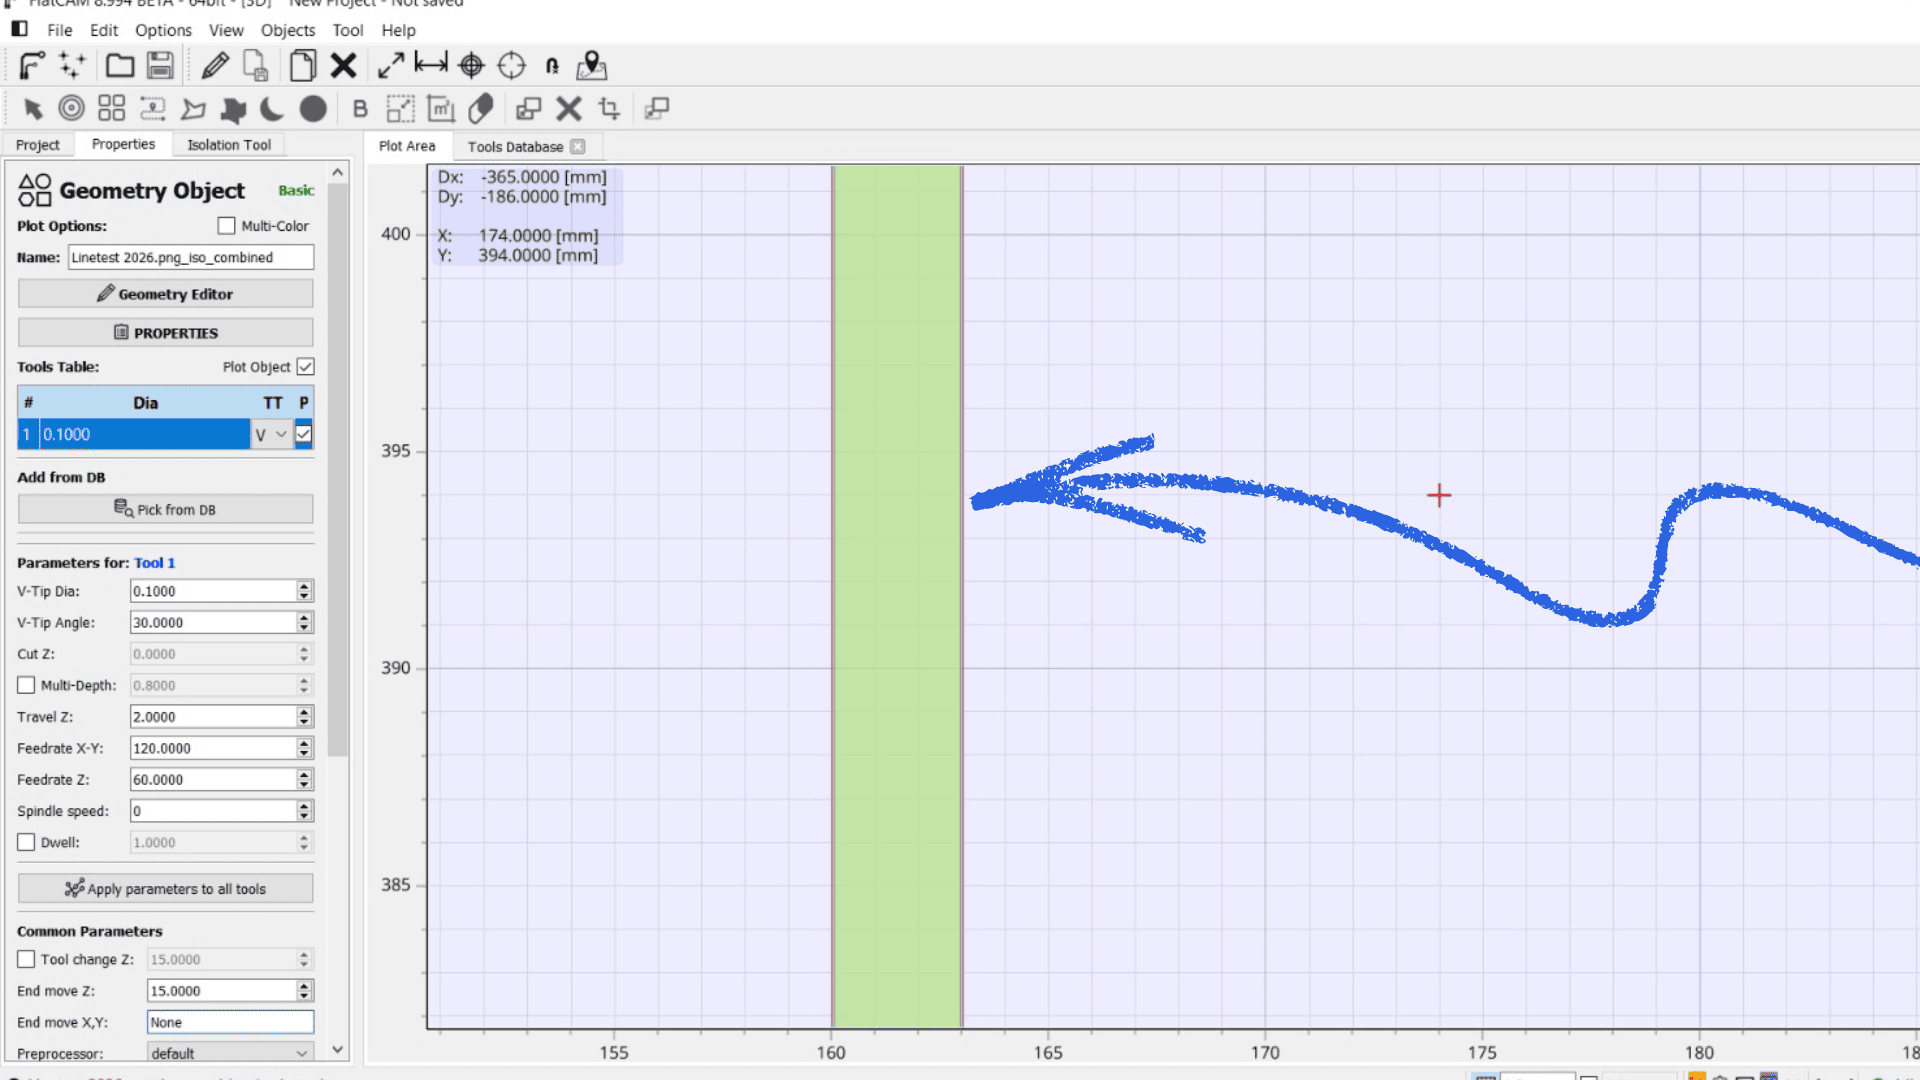
Task: Expand the Preprocessor default dropdown
Action: (230, 1053)
